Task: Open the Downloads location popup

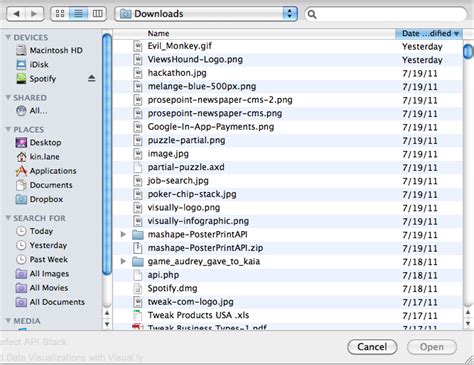Action: coord(206,14)
